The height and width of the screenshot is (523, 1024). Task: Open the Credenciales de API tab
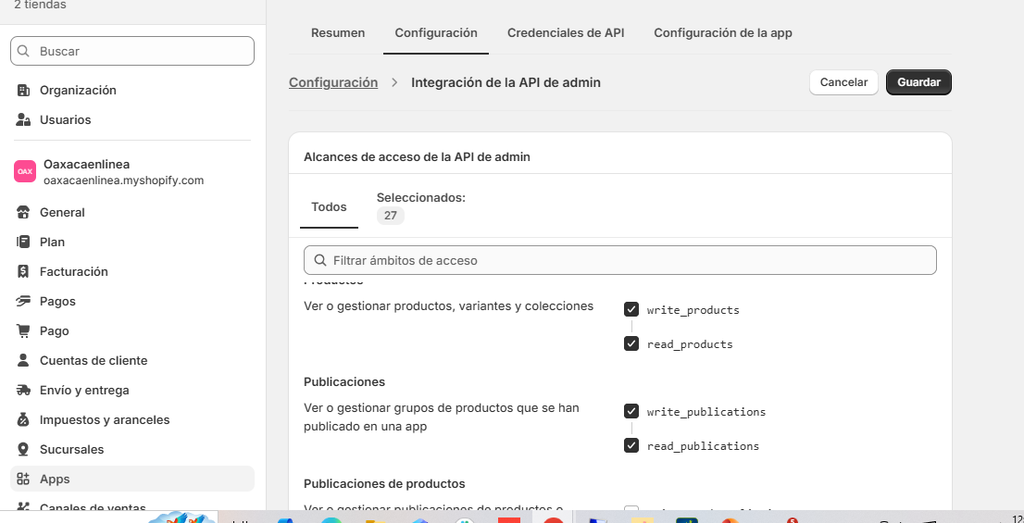tap(566, 33)
